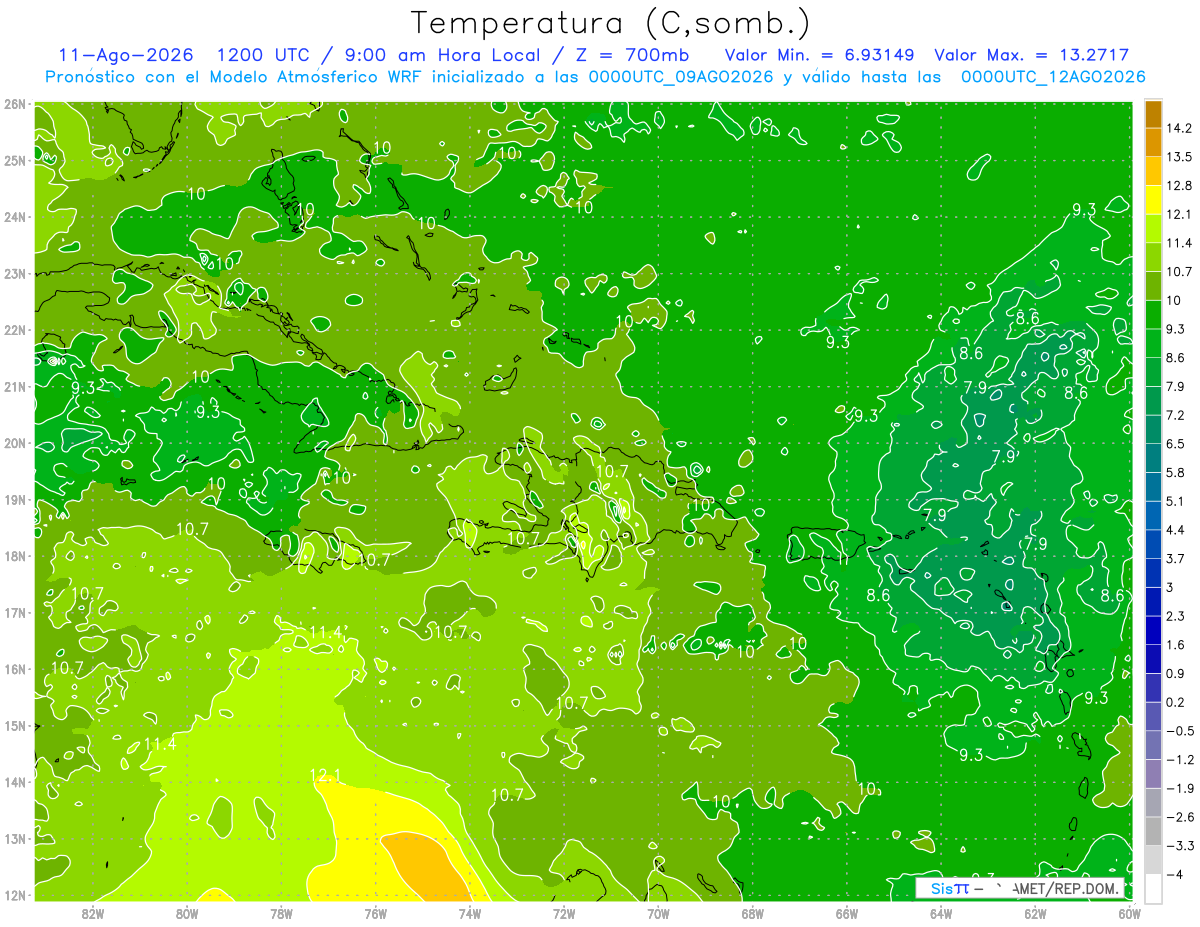Click the '60W' longitude axis label
1200x927 pixels.
1130,913
